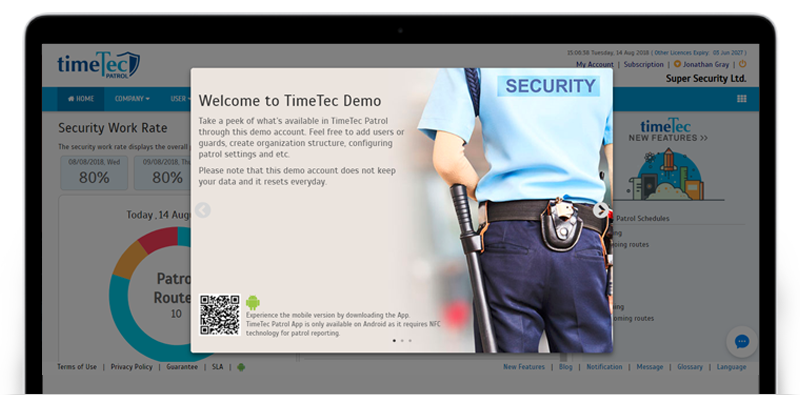The height and width of the screenshot is (395, 800).
Task: Select the first carousel dot
Action: [x=394, y=340]
